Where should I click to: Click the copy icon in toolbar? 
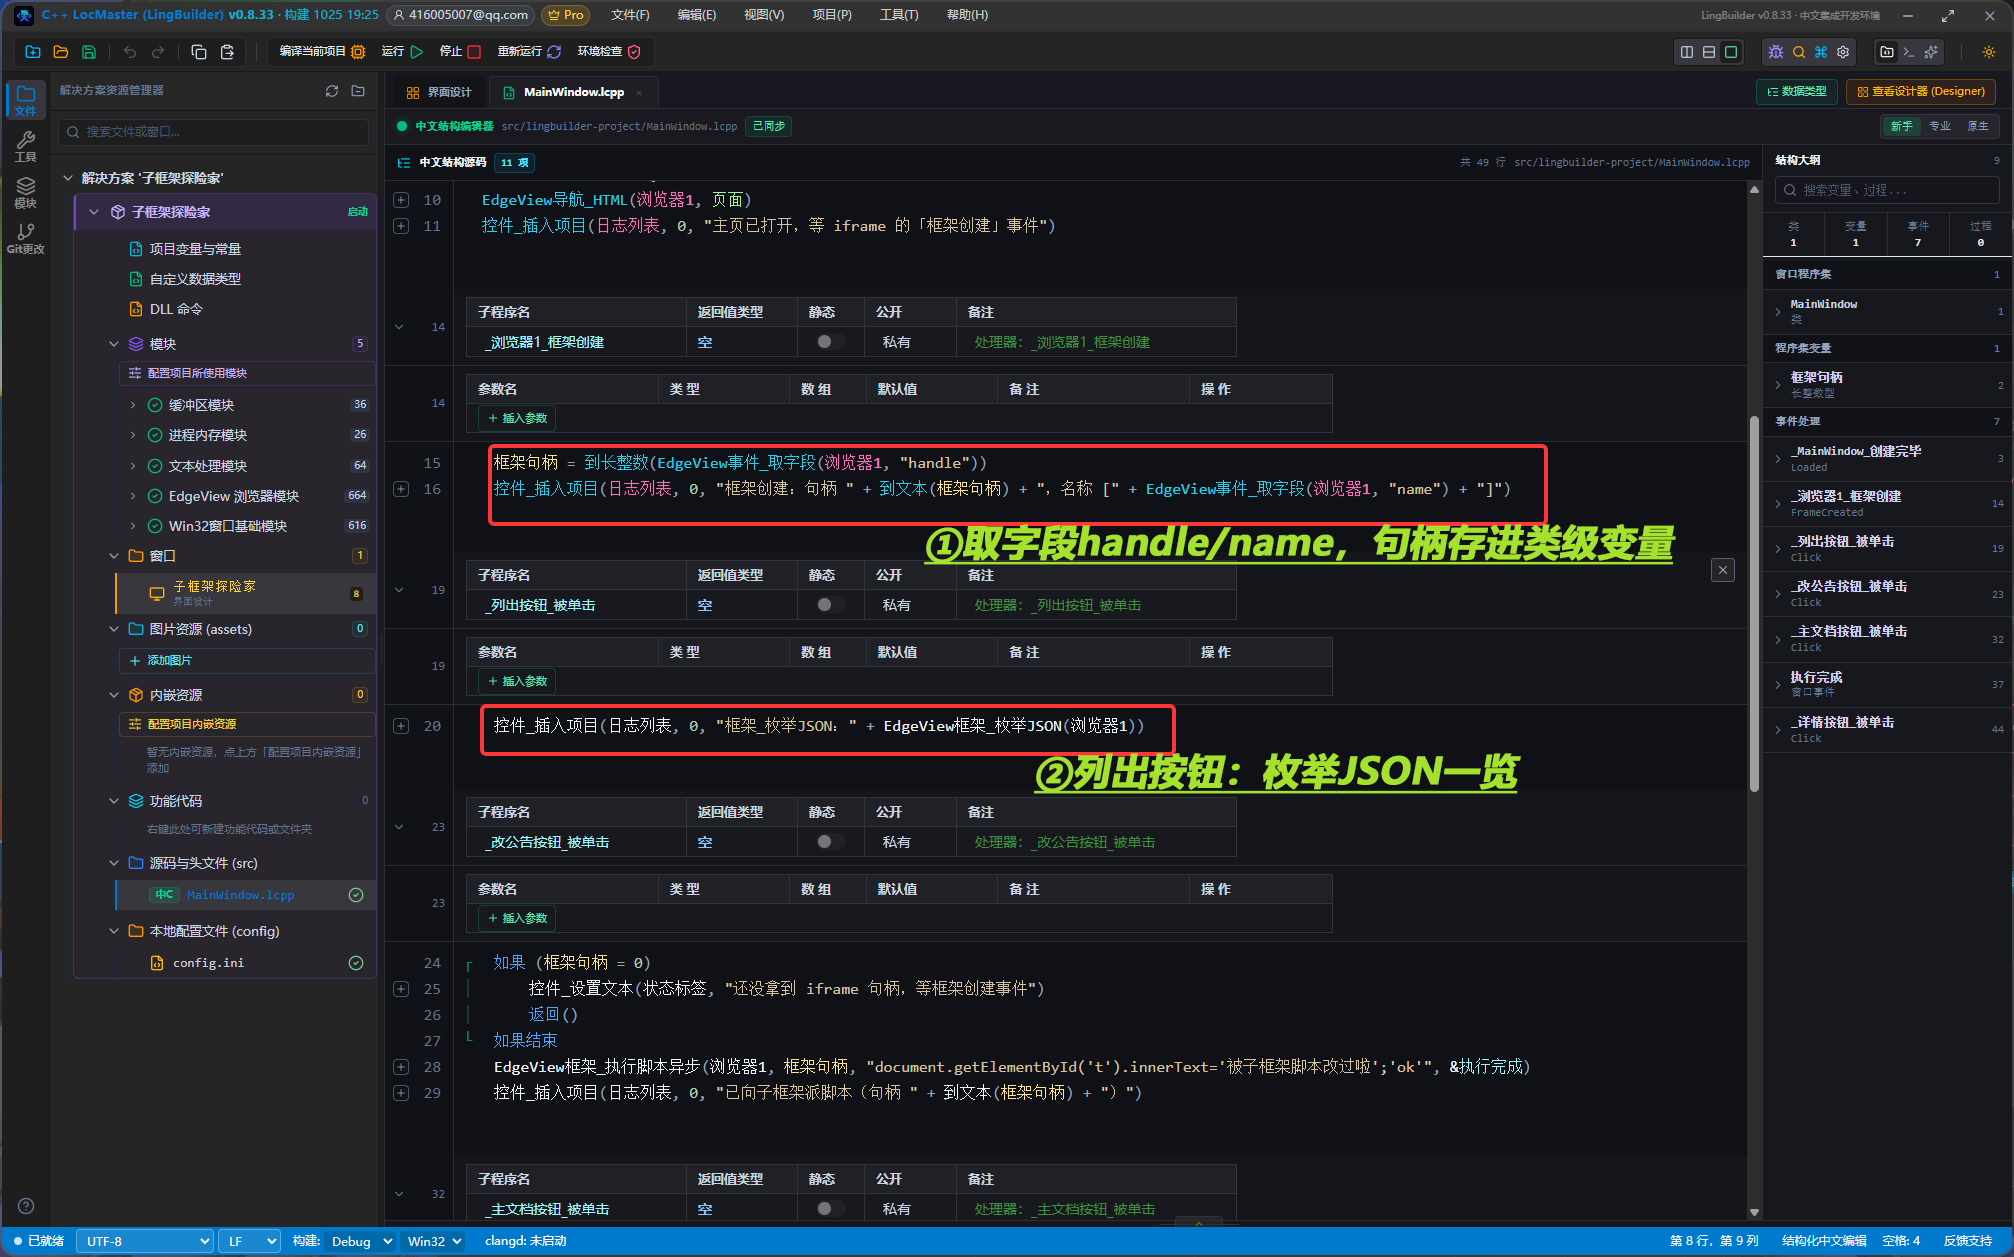pos(199,52)
